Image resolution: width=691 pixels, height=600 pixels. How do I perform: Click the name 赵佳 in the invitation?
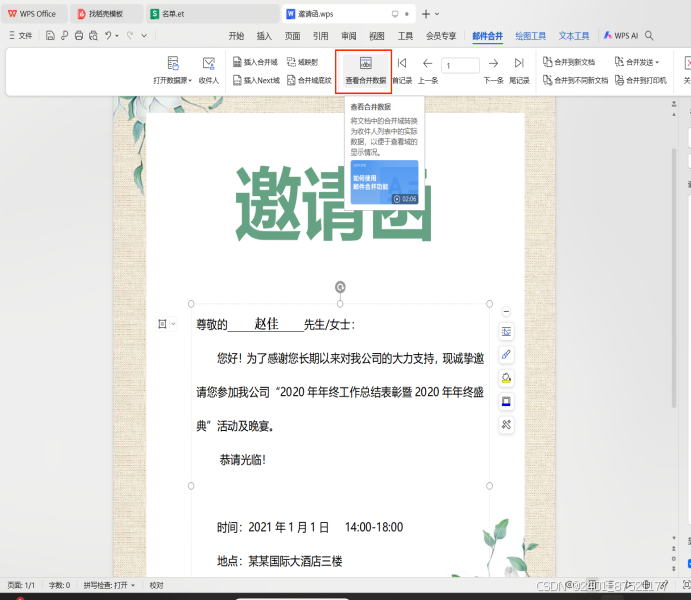267,324
